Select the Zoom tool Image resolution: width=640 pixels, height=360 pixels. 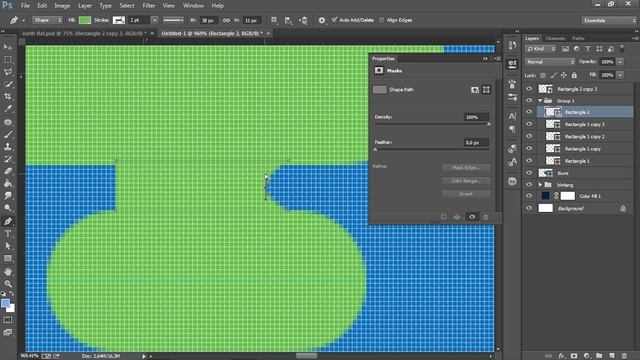[x=8, y=284]
